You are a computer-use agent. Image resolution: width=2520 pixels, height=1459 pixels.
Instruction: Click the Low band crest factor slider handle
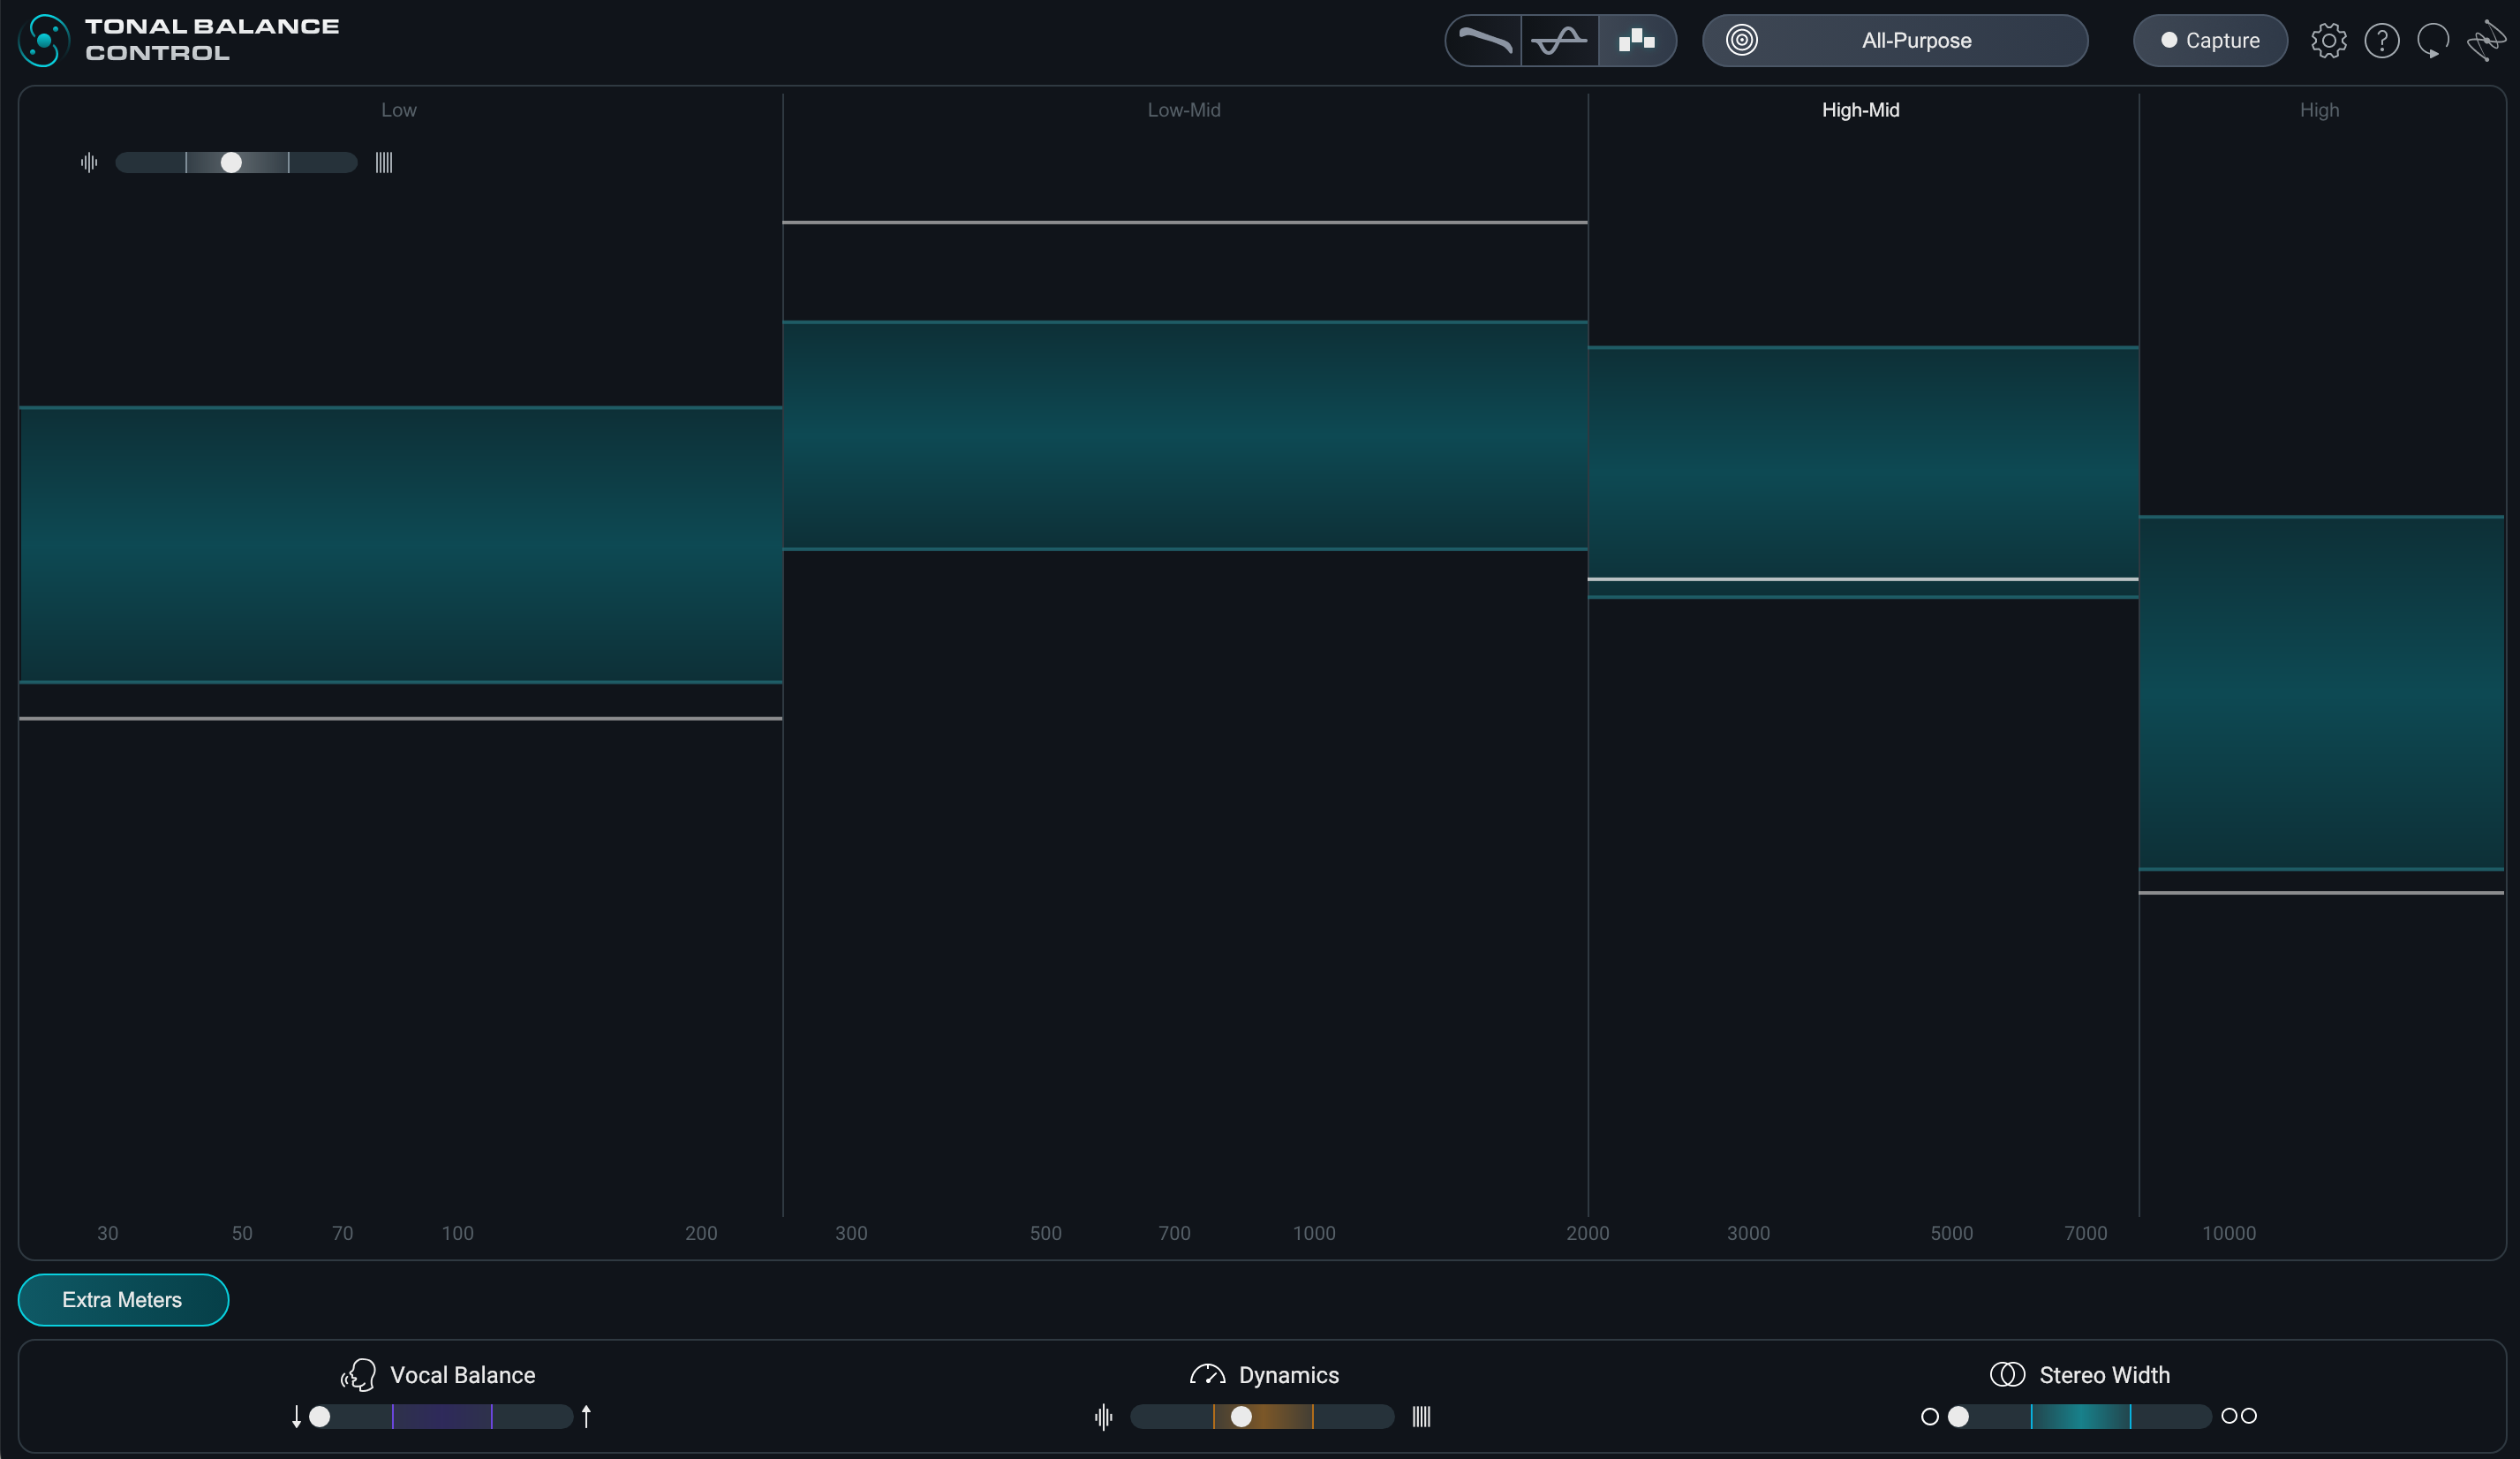click(x=231, y=162)
